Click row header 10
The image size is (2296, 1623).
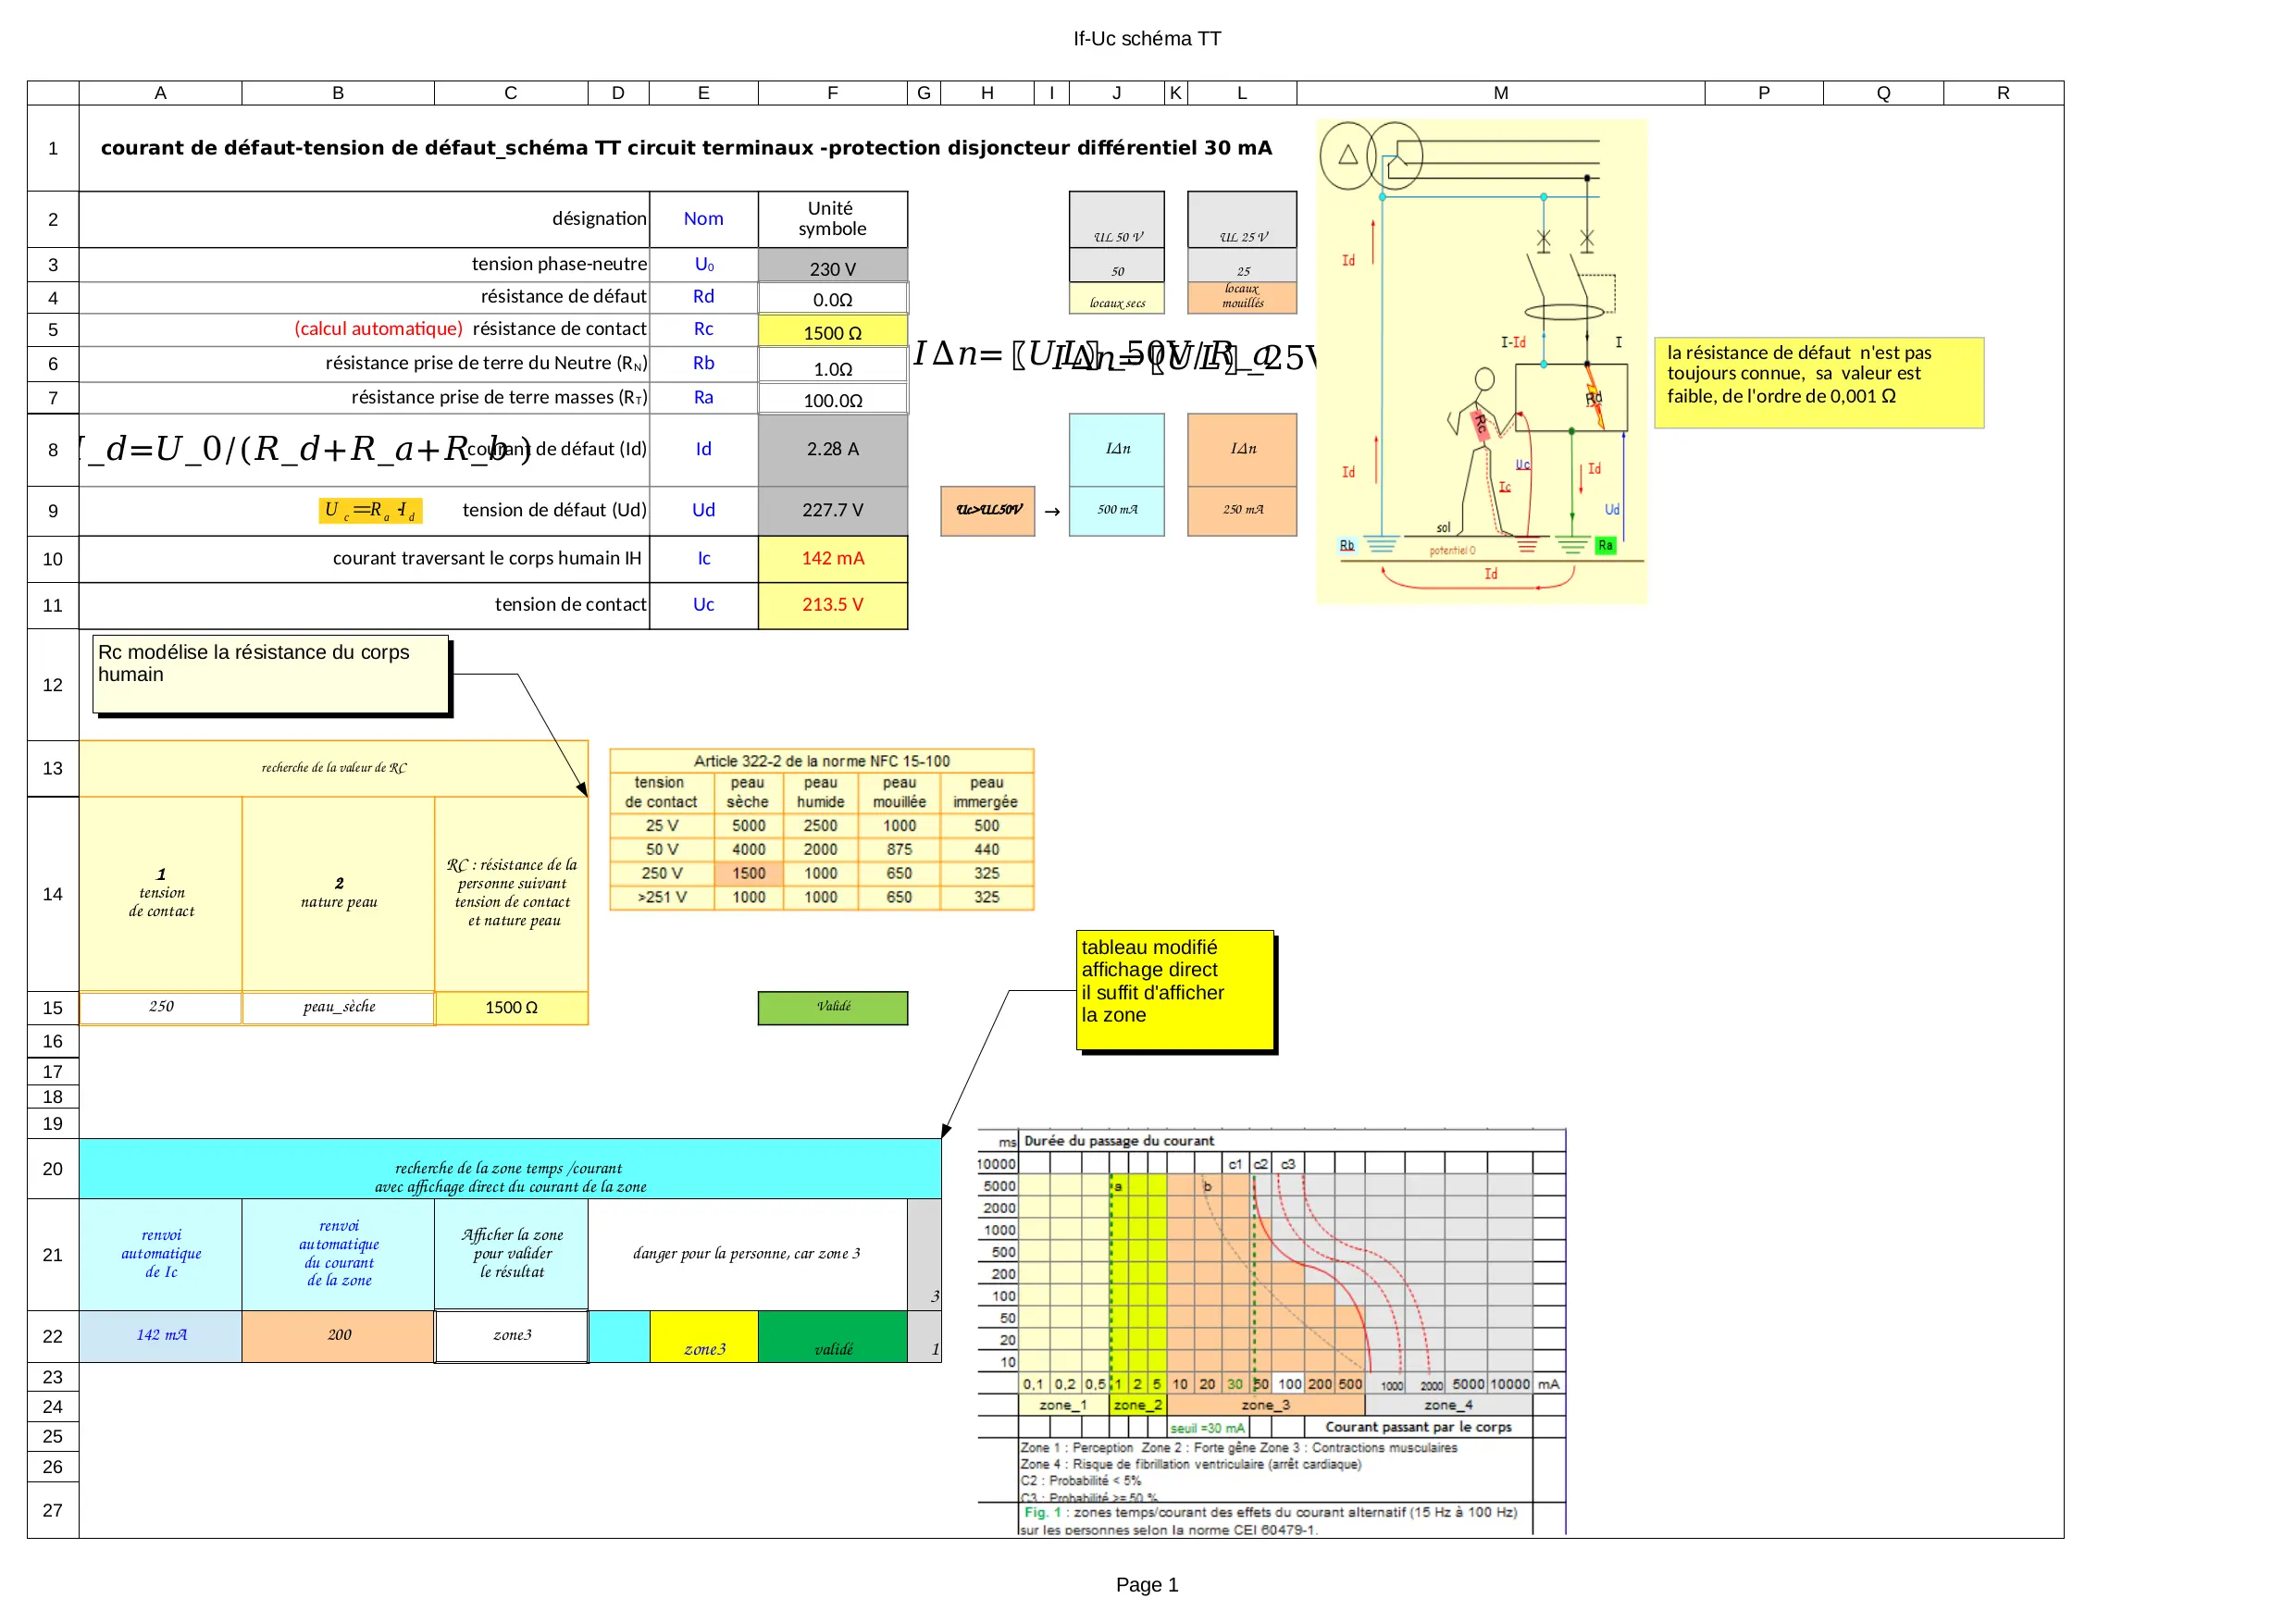(x=53, y=559)
